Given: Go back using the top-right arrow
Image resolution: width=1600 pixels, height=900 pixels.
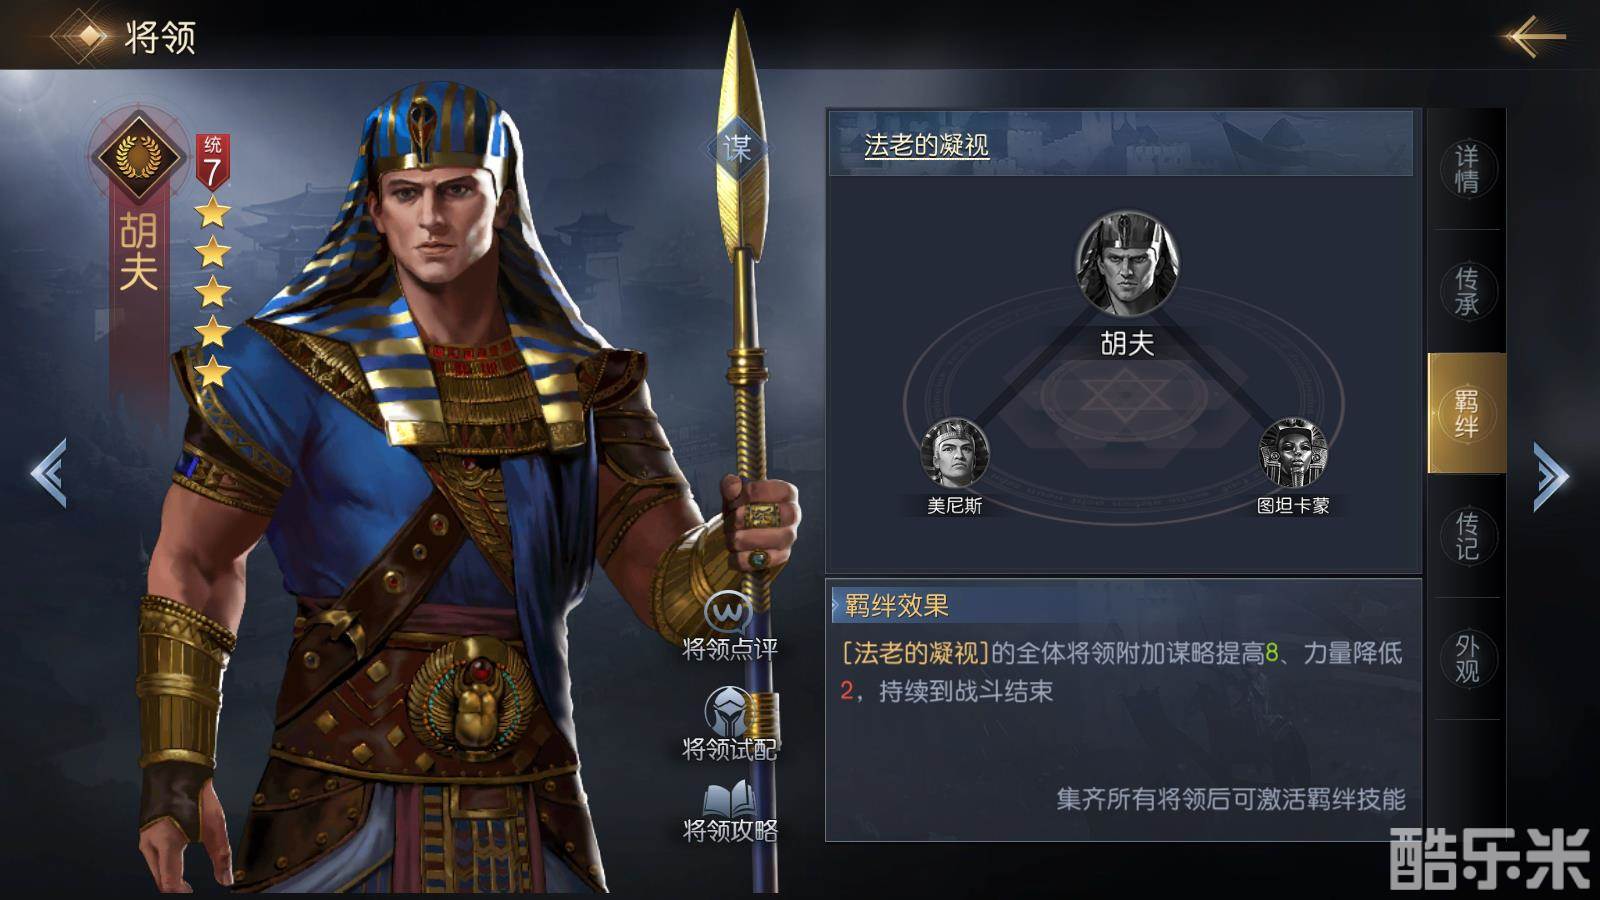Looking at the screenshot, I should click(1533, 37).
